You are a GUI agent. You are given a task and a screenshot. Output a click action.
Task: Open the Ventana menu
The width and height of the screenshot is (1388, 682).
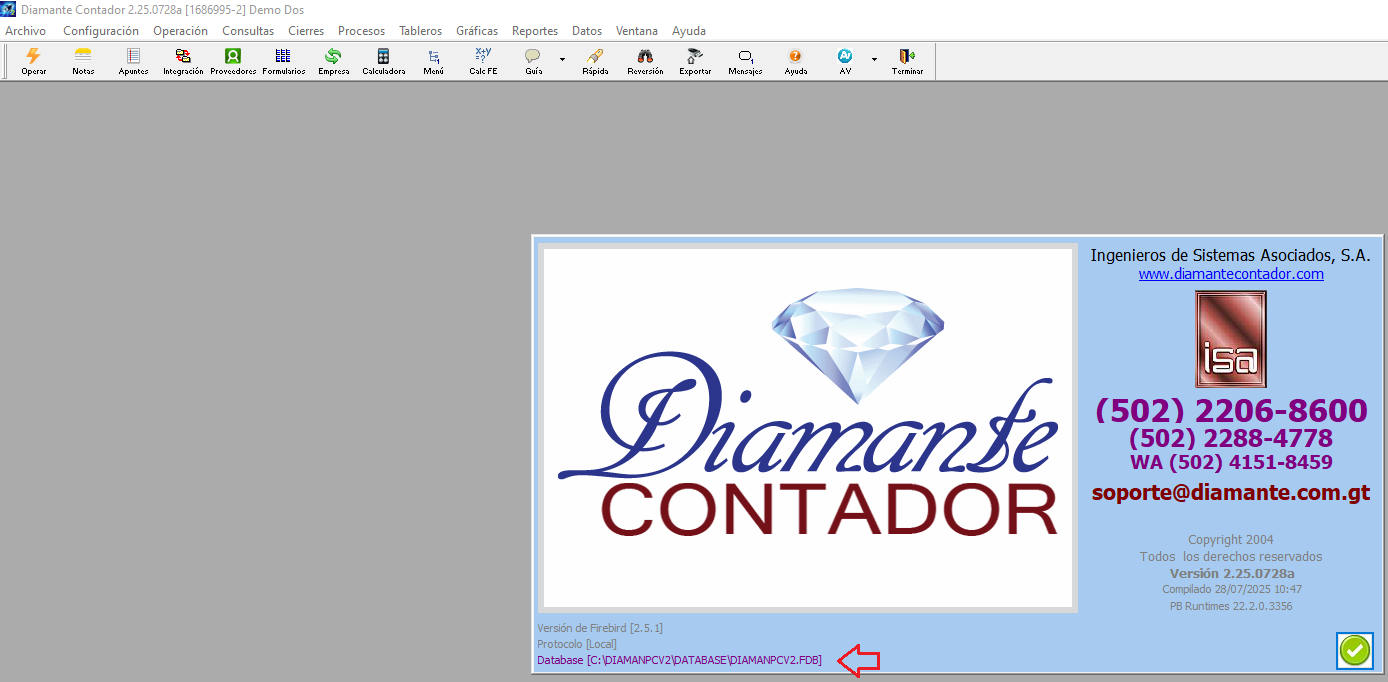point(637,31)
